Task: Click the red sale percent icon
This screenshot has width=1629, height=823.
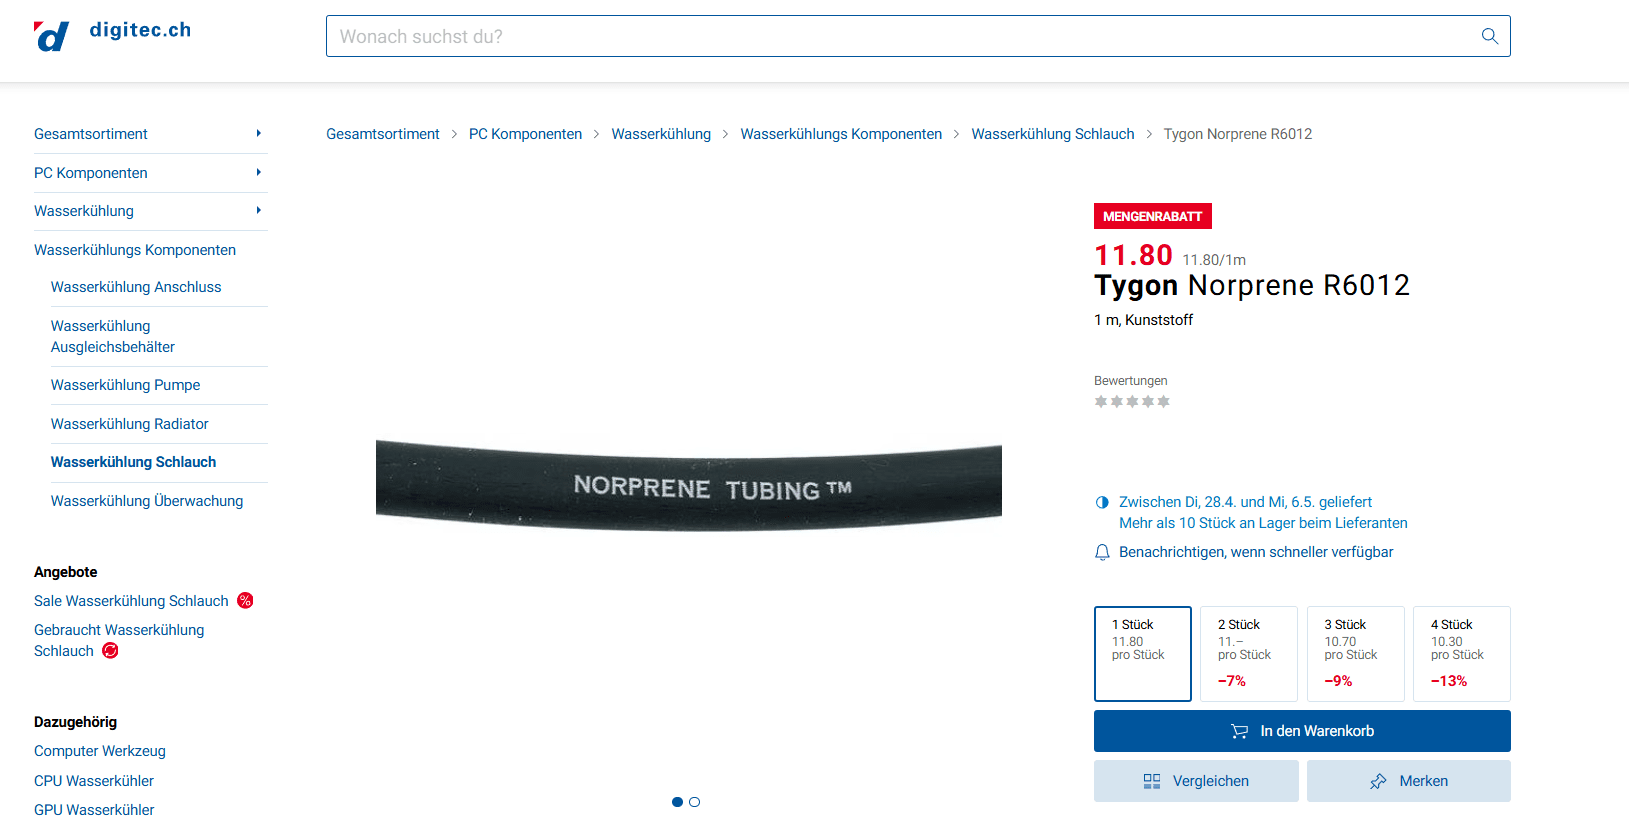Action: click(x=245, y=601)
